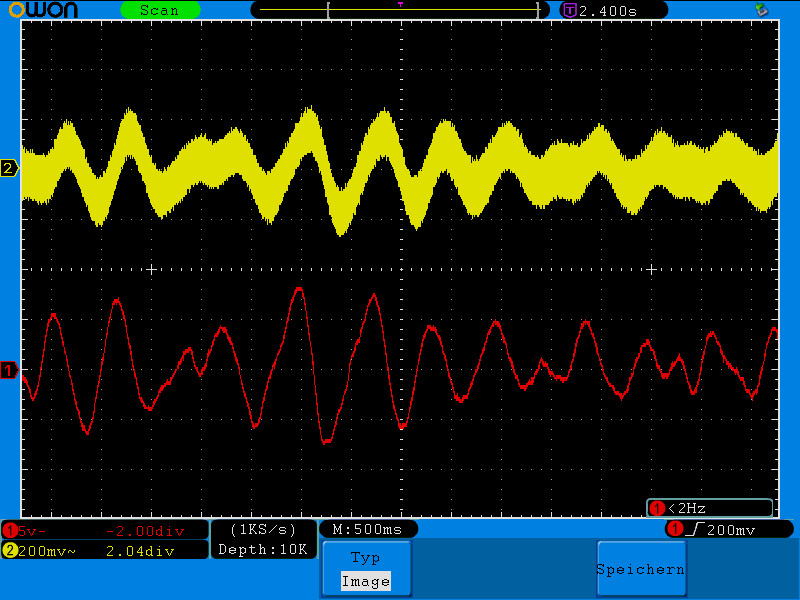Click the right cross cursor marker
Screen dimensions: 800x600
click(651, 269)
